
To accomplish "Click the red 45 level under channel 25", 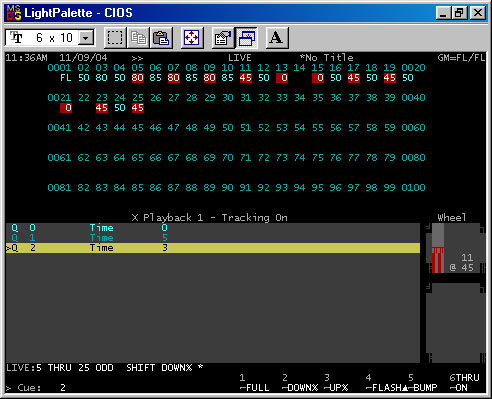I will point(138,108).
